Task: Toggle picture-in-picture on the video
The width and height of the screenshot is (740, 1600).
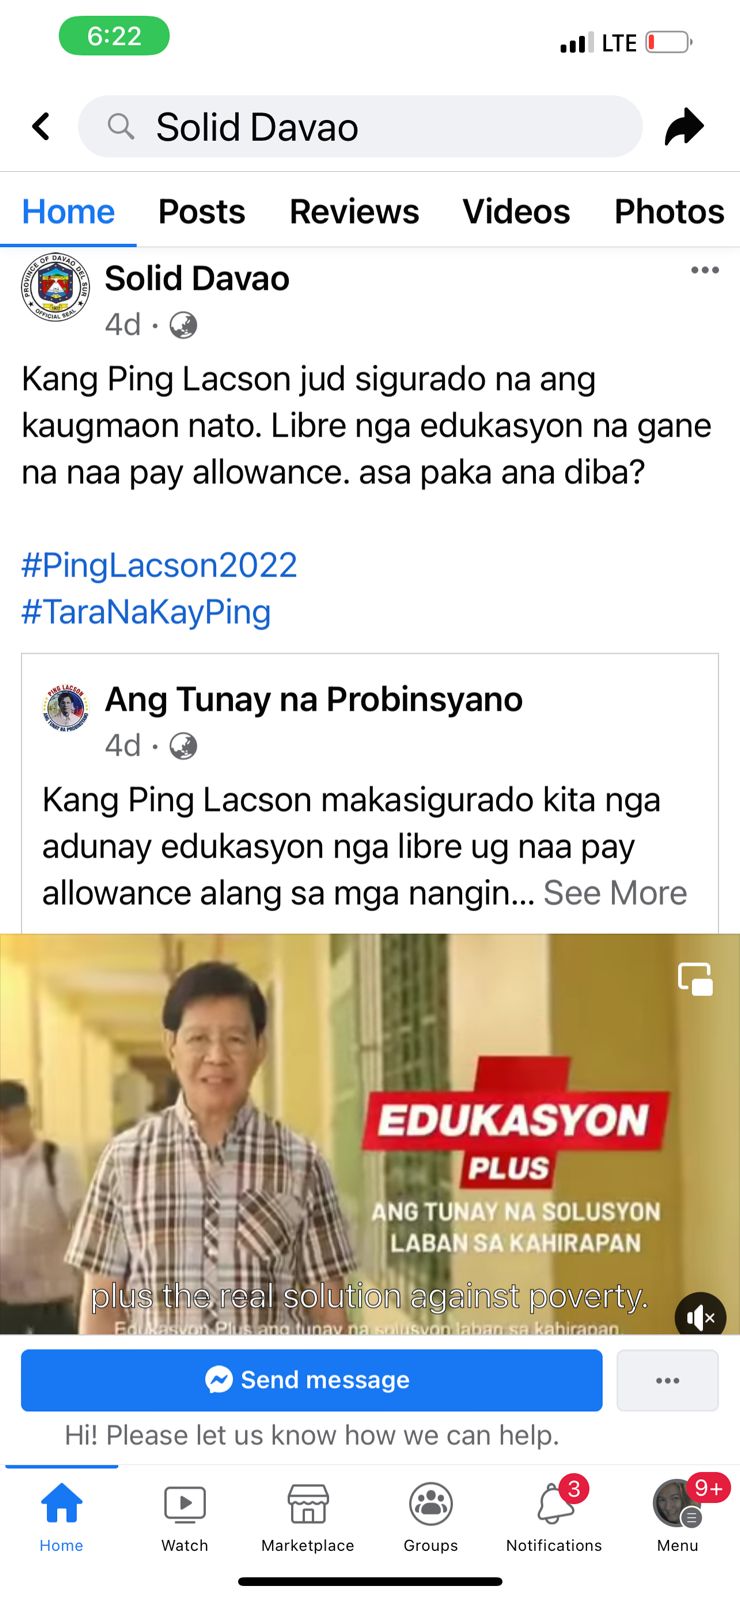Action: (x=695, y=979)
